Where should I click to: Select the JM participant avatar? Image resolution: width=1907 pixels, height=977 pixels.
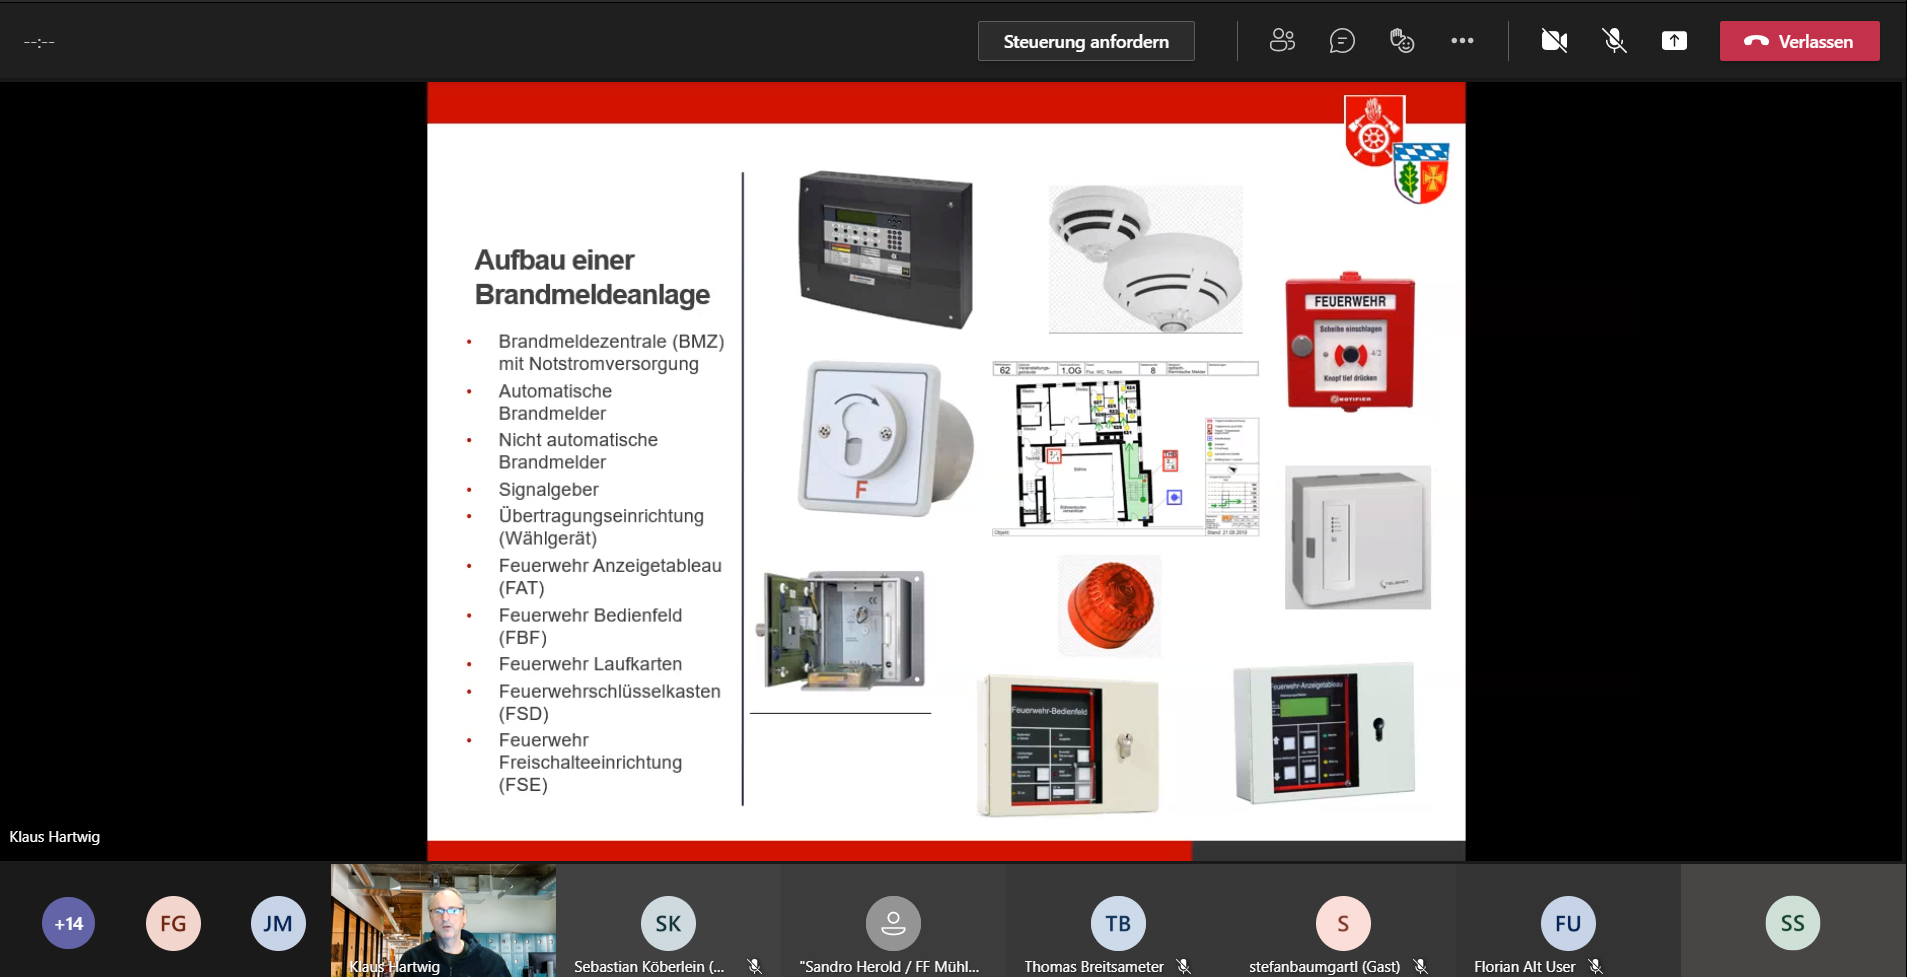[x=277, y=923]
